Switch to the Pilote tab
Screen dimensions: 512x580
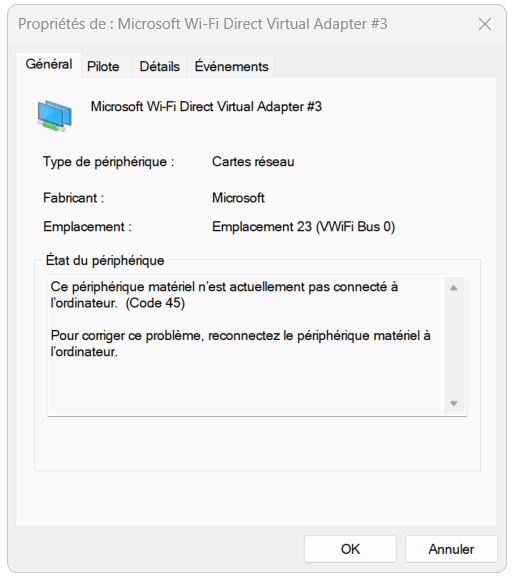pos(103,67)
